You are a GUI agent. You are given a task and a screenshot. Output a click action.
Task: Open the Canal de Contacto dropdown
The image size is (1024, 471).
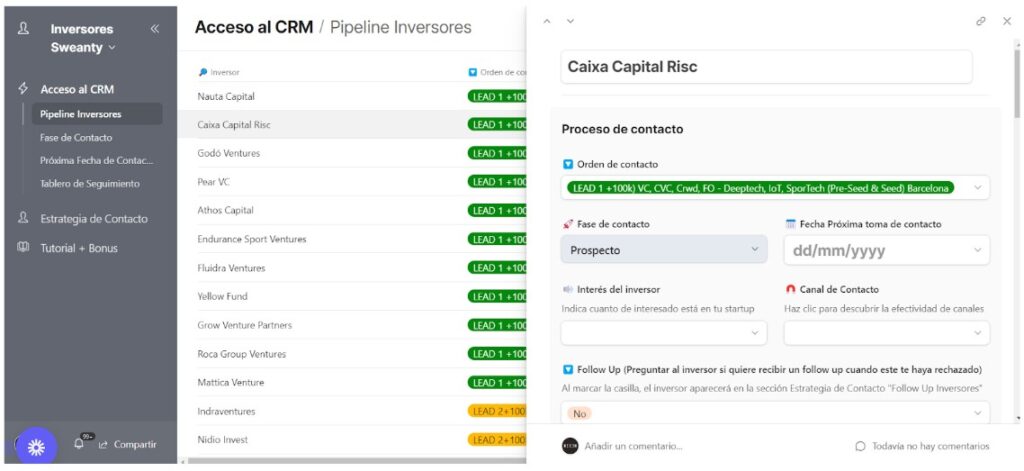coord(886,333)
